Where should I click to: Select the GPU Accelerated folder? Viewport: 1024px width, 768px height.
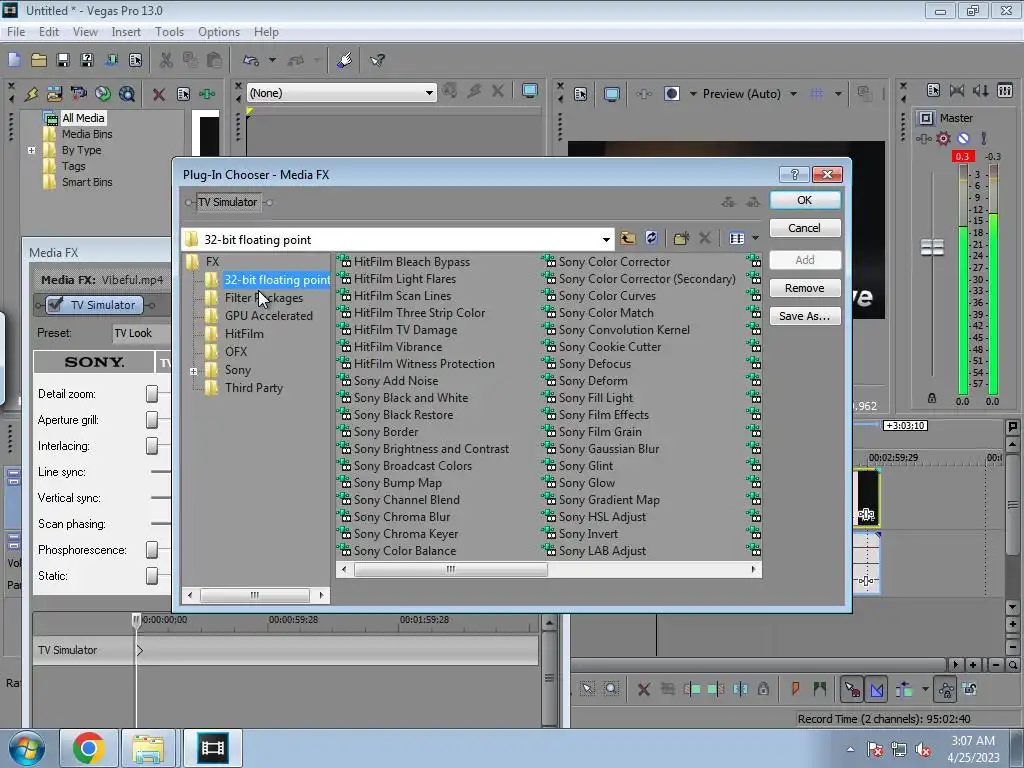268,315
